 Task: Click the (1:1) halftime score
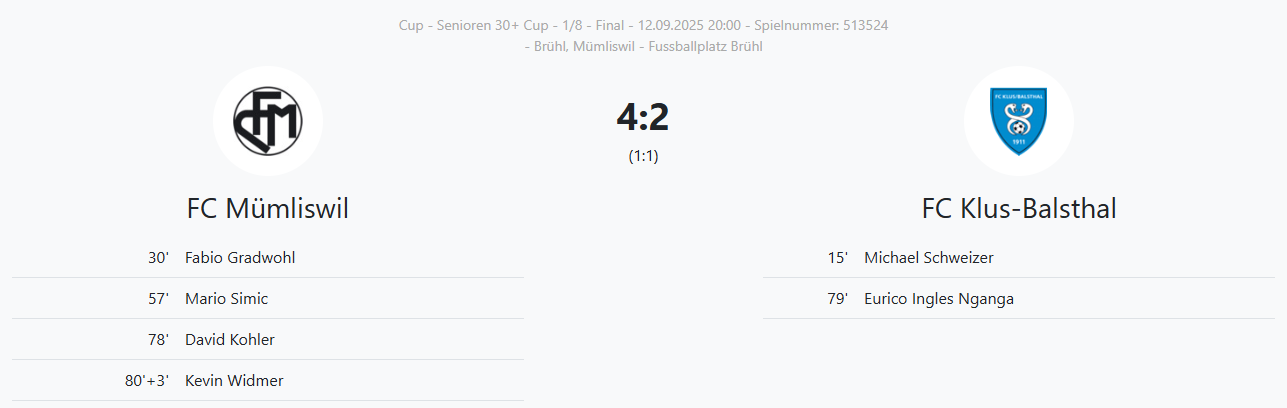[643, 156]
